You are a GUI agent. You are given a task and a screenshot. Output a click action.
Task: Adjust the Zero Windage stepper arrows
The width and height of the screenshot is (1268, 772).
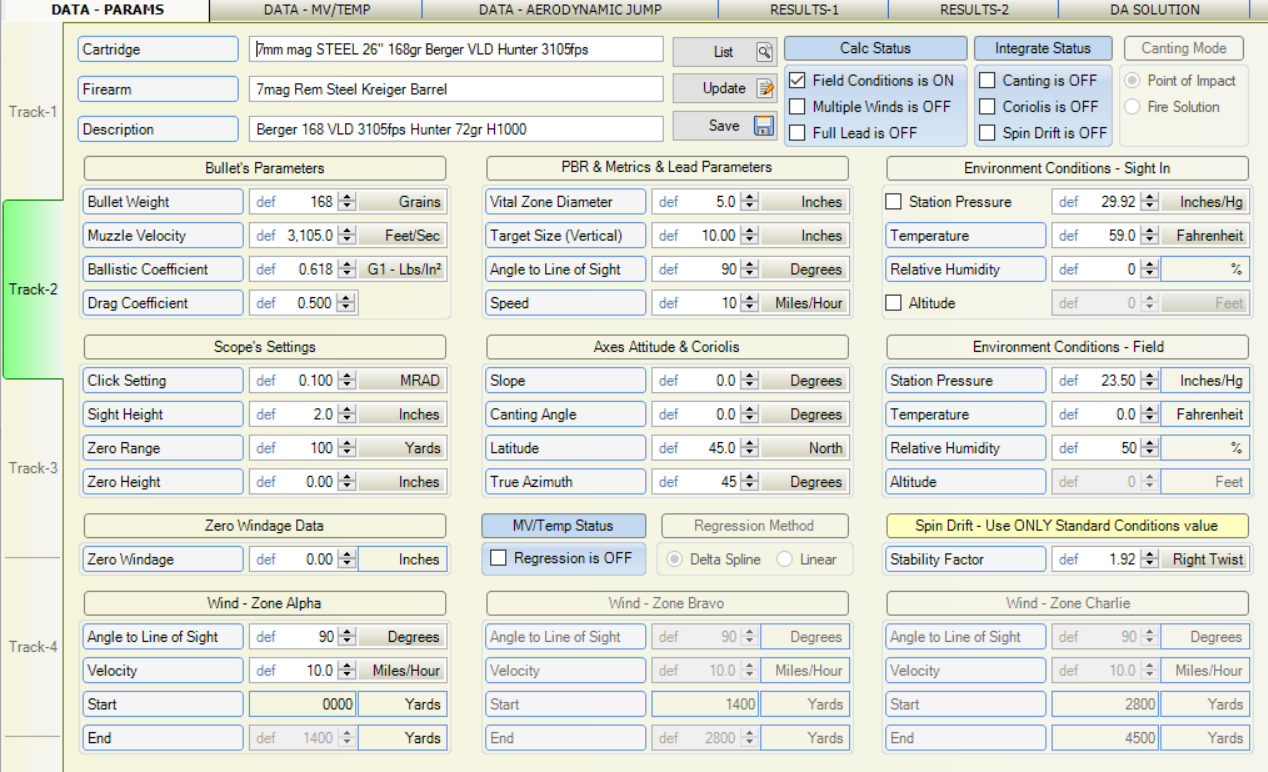[x=347, y=559]
